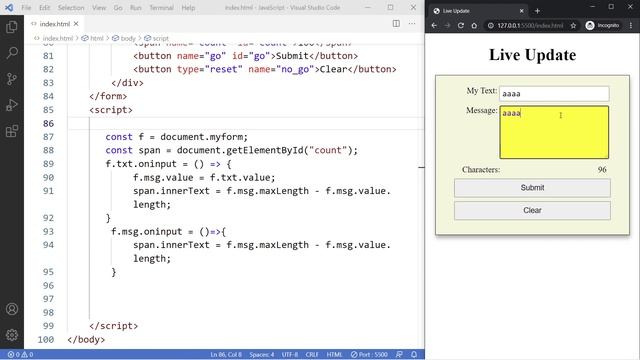640x360 pixels.
Task: Select the Live Update browser tab
Action: click(x=478, y=11)
